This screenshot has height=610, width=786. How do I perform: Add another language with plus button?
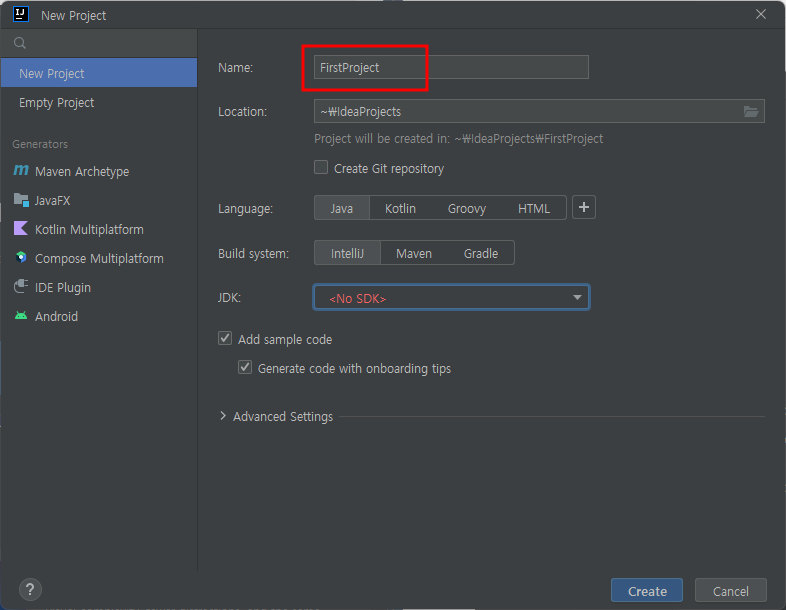pyautogui.click(x=583, y=208)
